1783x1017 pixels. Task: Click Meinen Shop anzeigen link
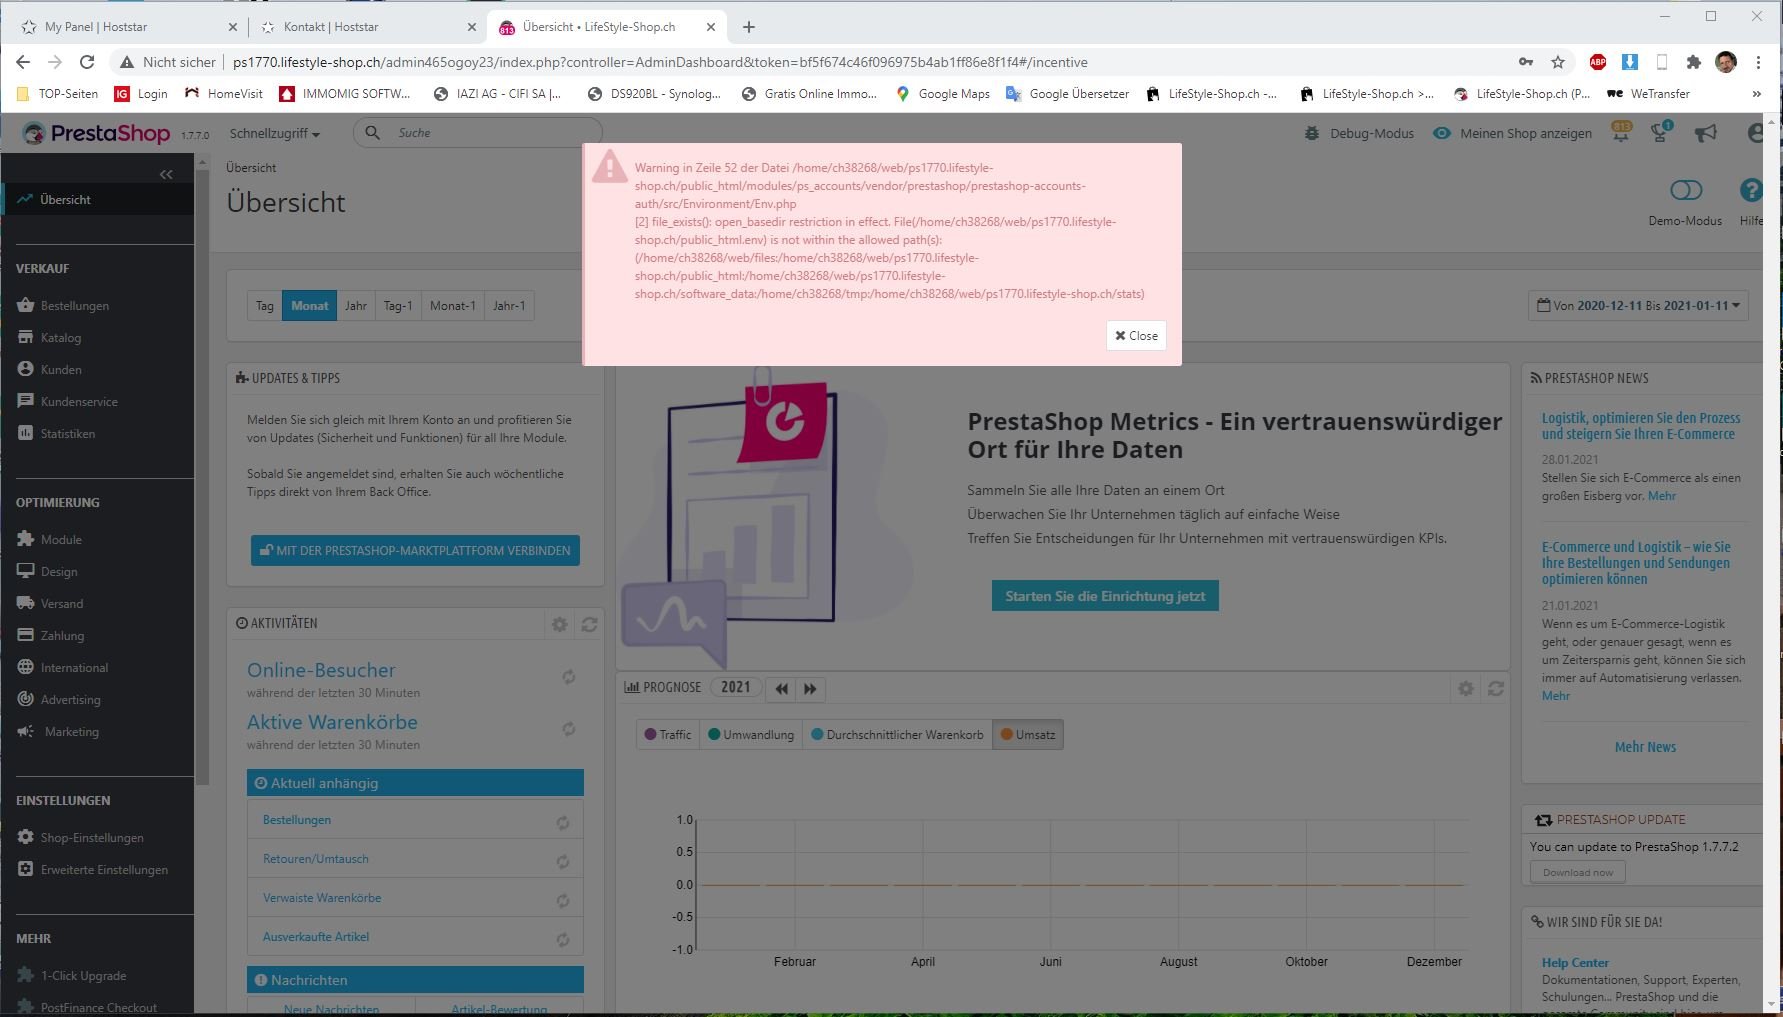click(1512, 133)
